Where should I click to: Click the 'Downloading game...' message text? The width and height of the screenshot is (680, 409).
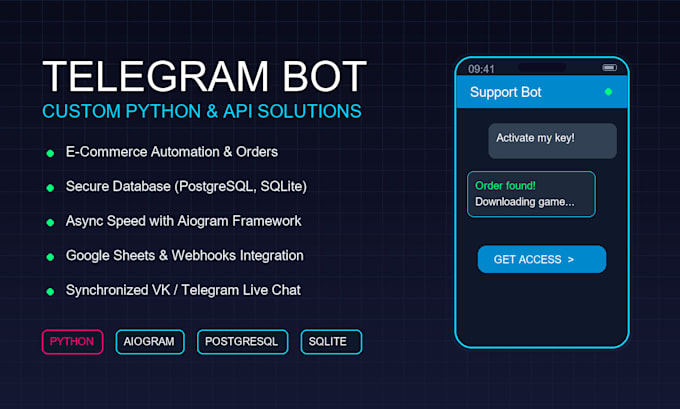pyautogui.click(x=525, y=202)
